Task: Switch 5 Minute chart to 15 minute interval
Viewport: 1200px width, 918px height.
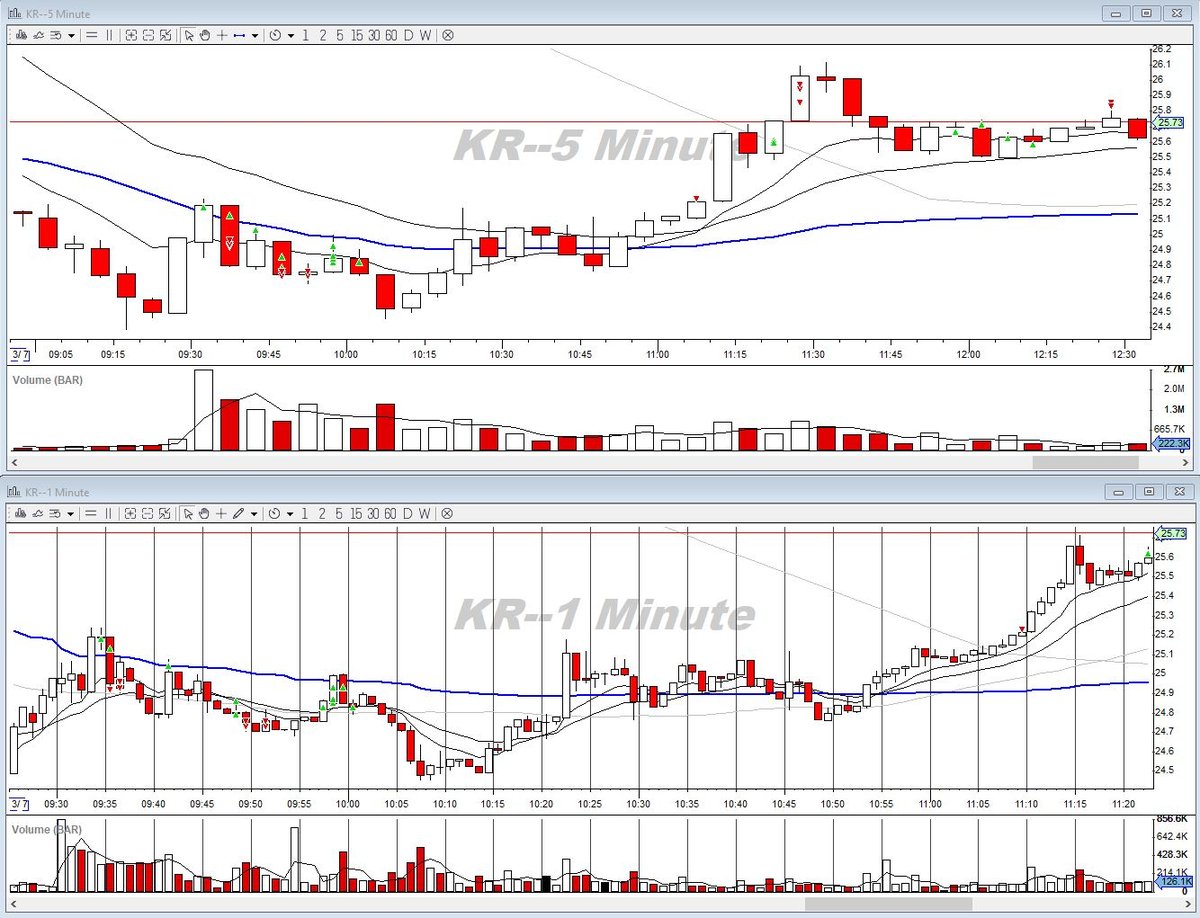Action: tap(357, 35)
